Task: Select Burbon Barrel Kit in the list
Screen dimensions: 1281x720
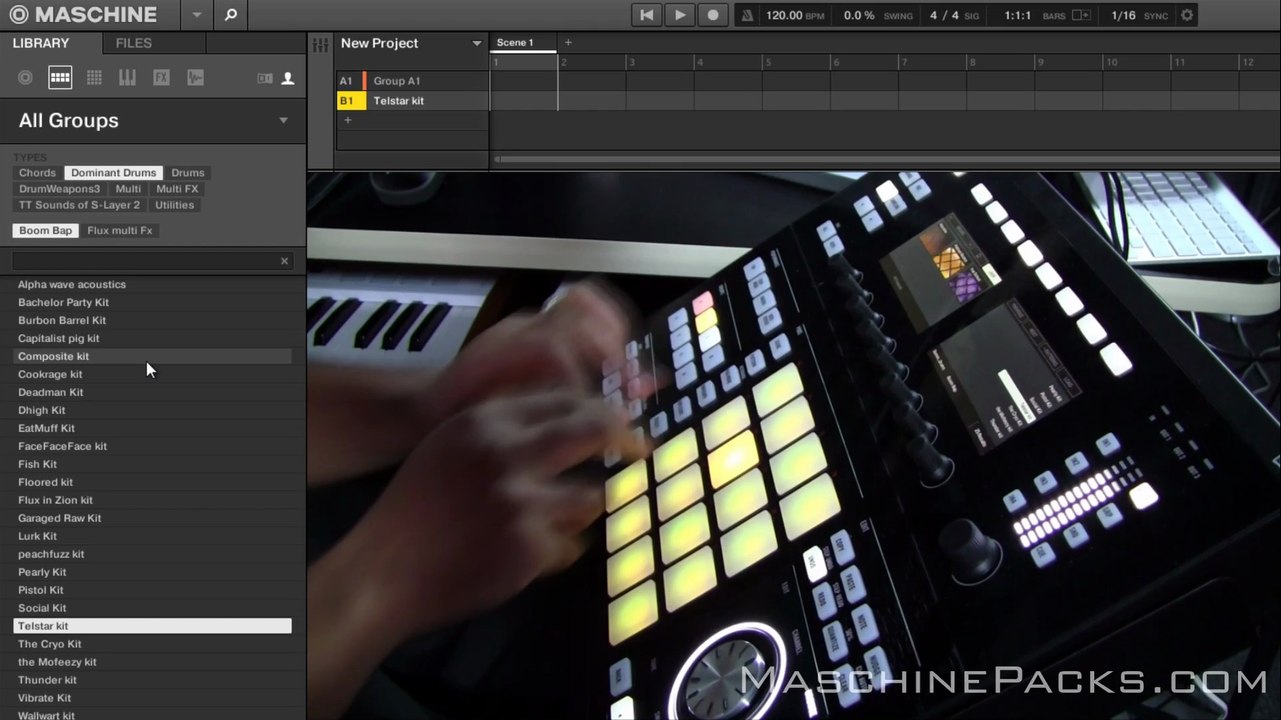Action: pyautogui.click(x=152, y=321)
